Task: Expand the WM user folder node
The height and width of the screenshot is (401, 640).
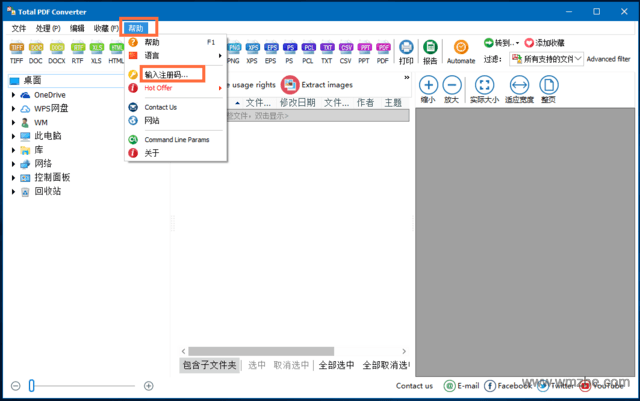Action: 13,123
